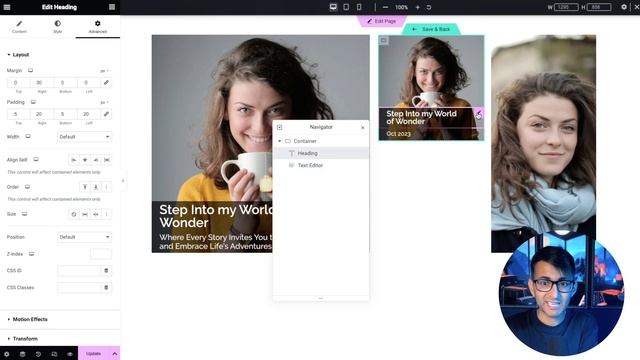Reset zoom with the circular arrow icon
Viewport: 640px width, 360px height.
(x=429, y=7)
